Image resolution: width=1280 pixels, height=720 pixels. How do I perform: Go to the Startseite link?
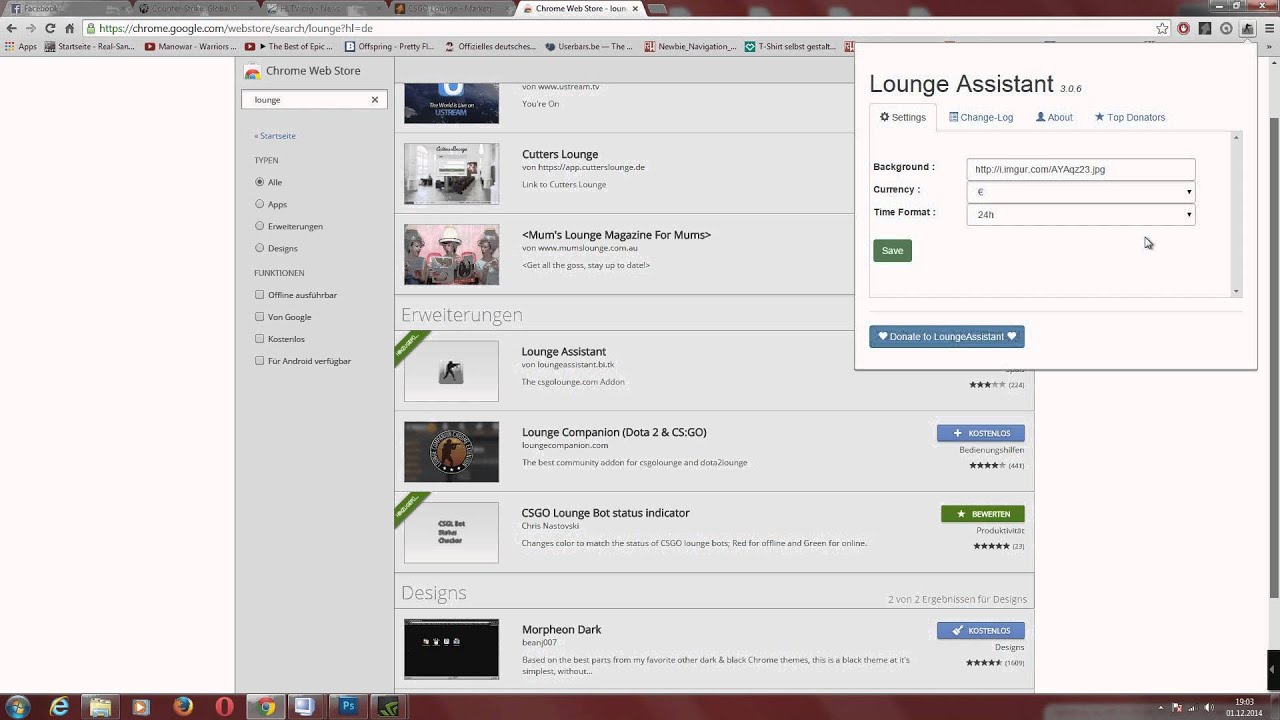[x=275, y=136]
